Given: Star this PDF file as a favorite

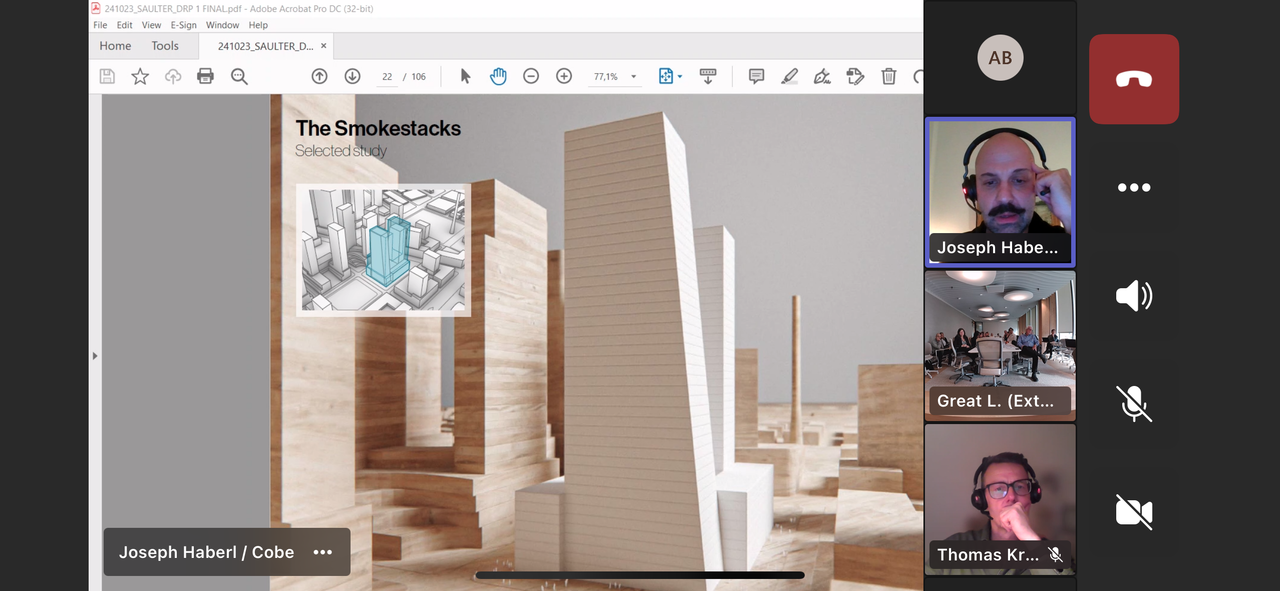Looking at the screenshot, I should pos(140,76).
